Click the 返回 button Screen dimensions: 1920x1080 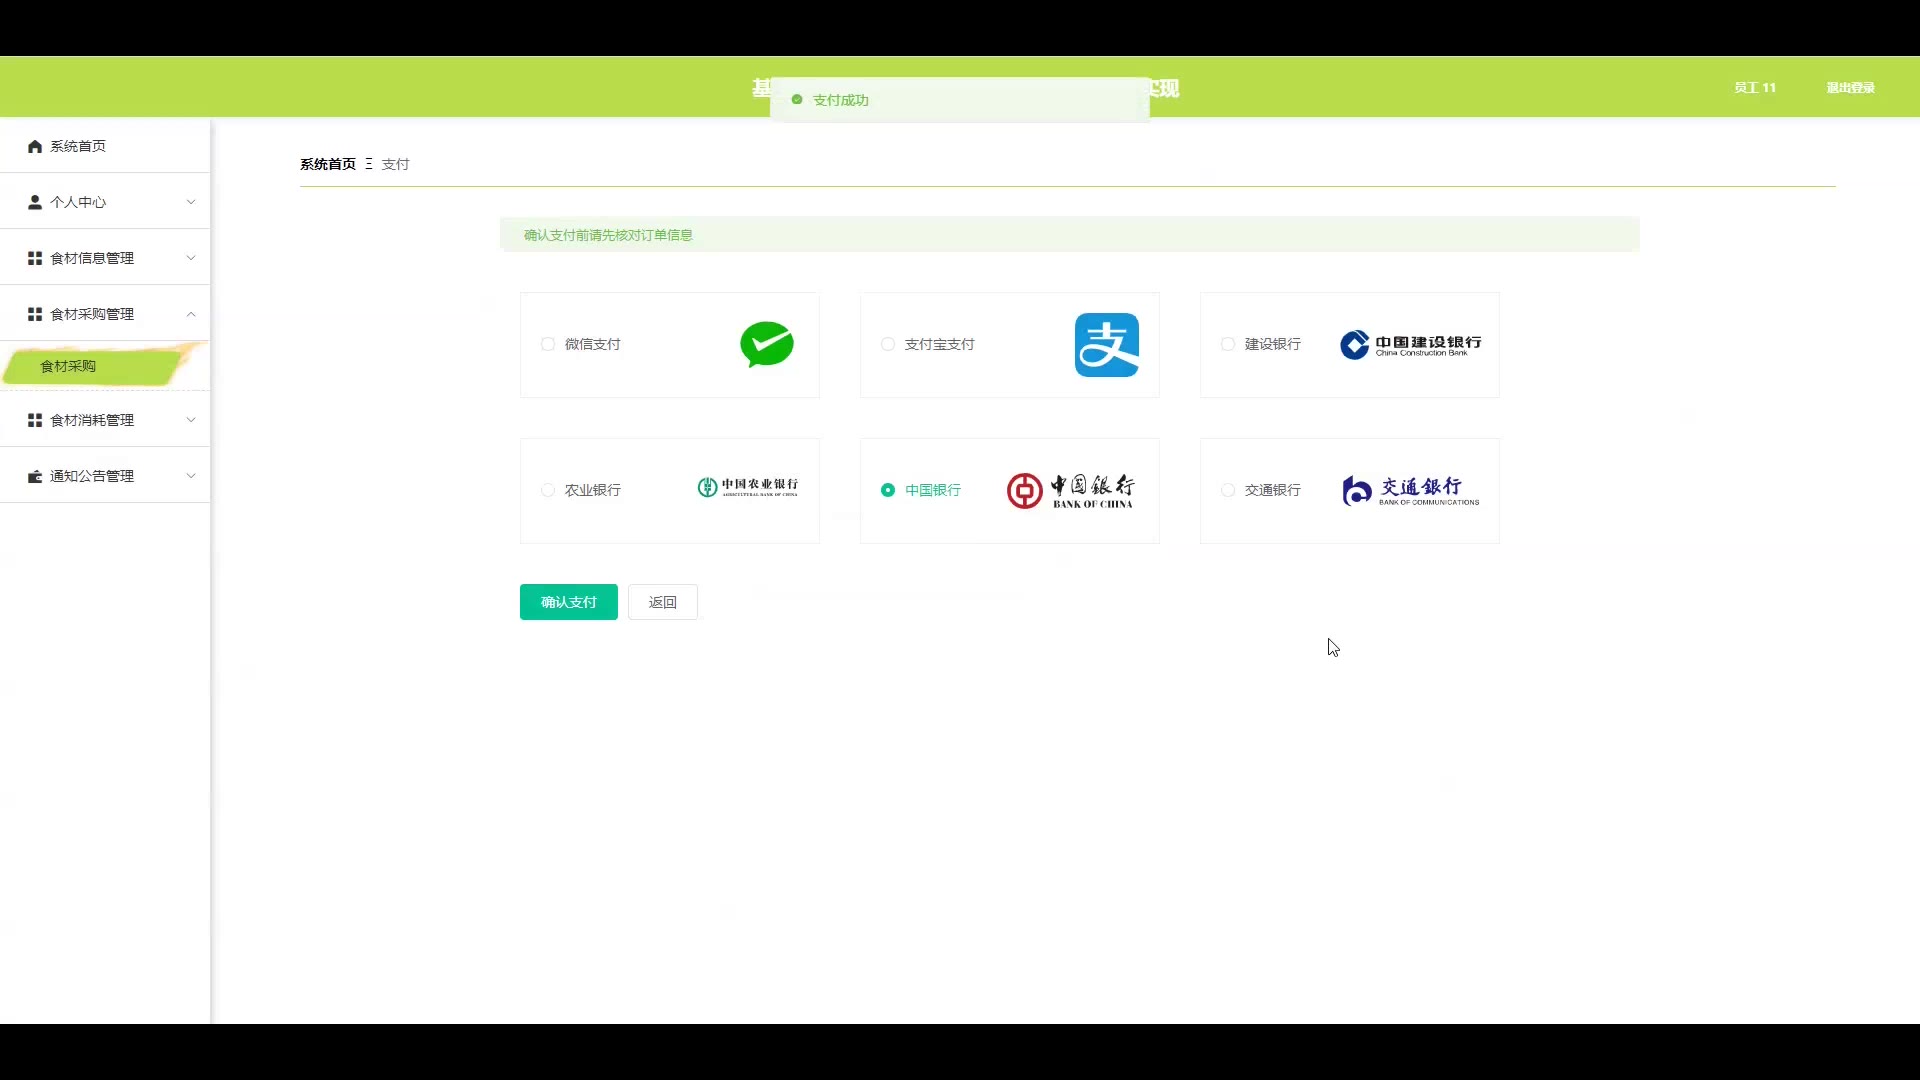pos(662,602)
